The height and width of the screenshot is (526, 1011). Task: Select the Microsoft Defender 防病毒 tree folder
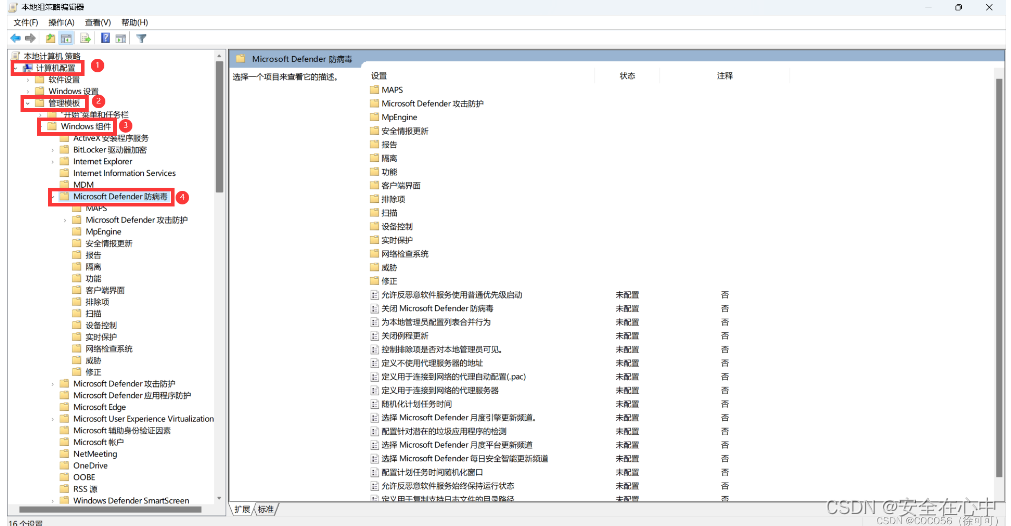point(120,197)
